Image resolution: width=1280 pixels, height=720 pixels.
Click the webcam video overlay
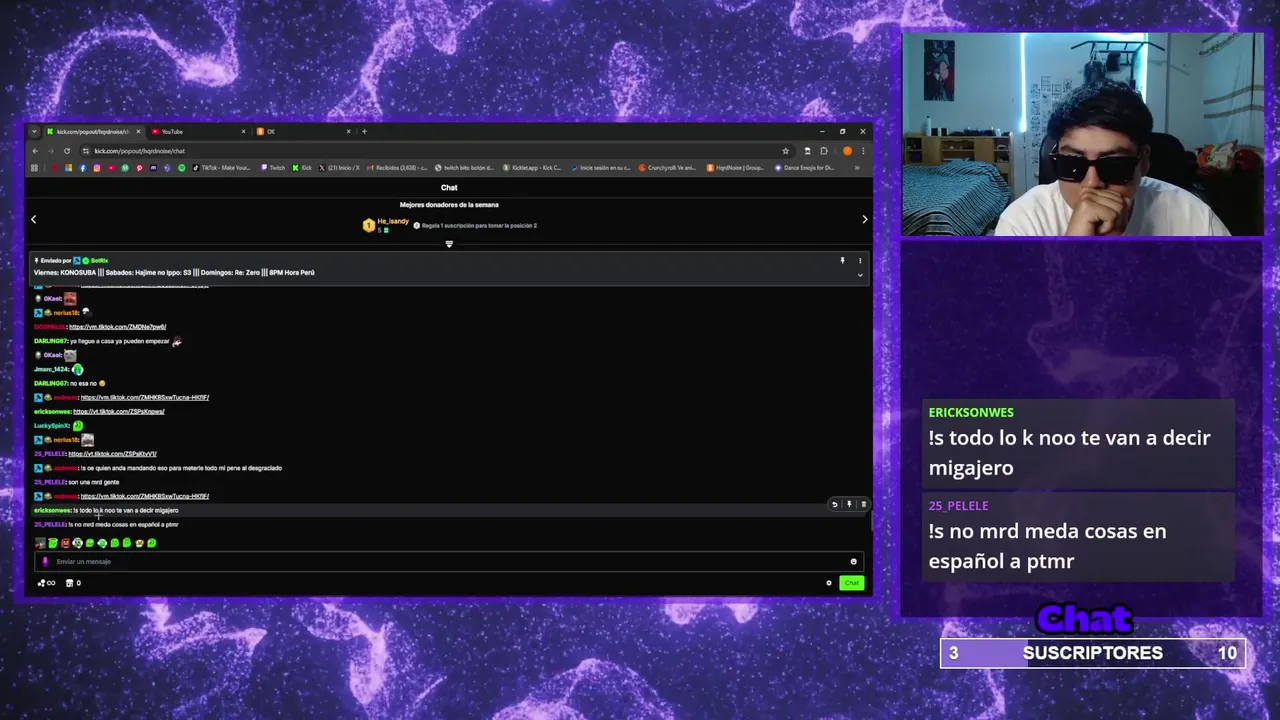coord(1082,134)
